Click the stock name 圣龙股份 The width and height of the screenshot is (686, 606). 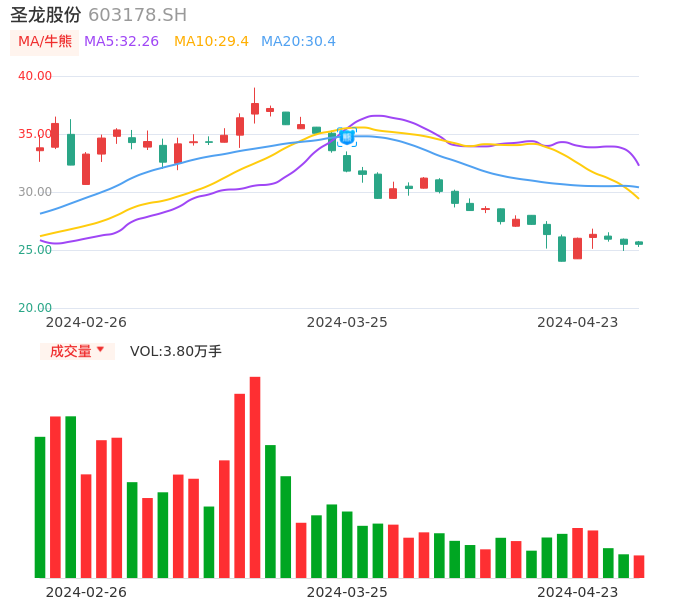point(46,15)
